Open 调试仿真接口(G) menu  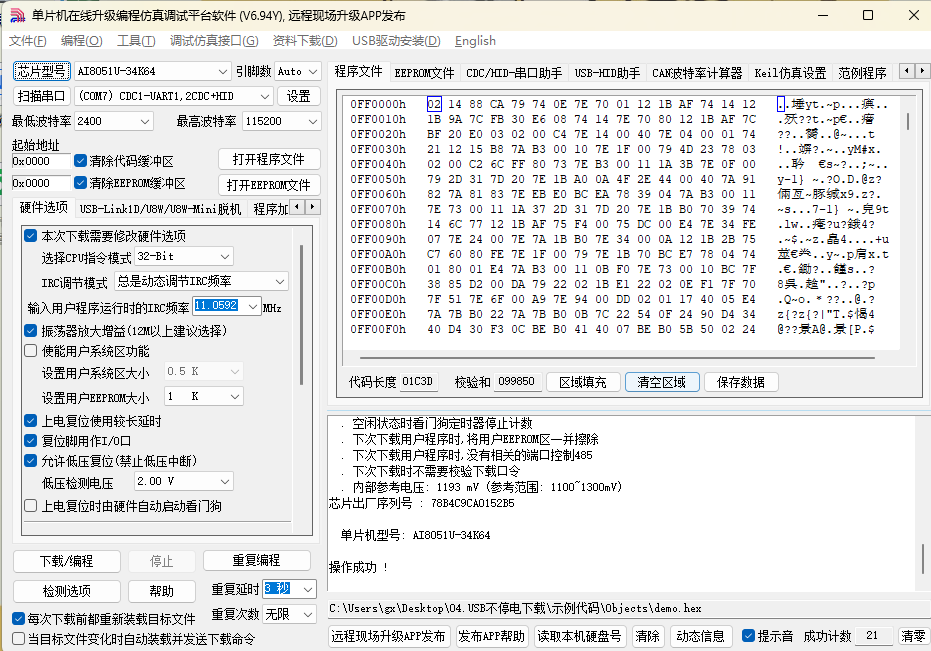(x=214, y=41)
